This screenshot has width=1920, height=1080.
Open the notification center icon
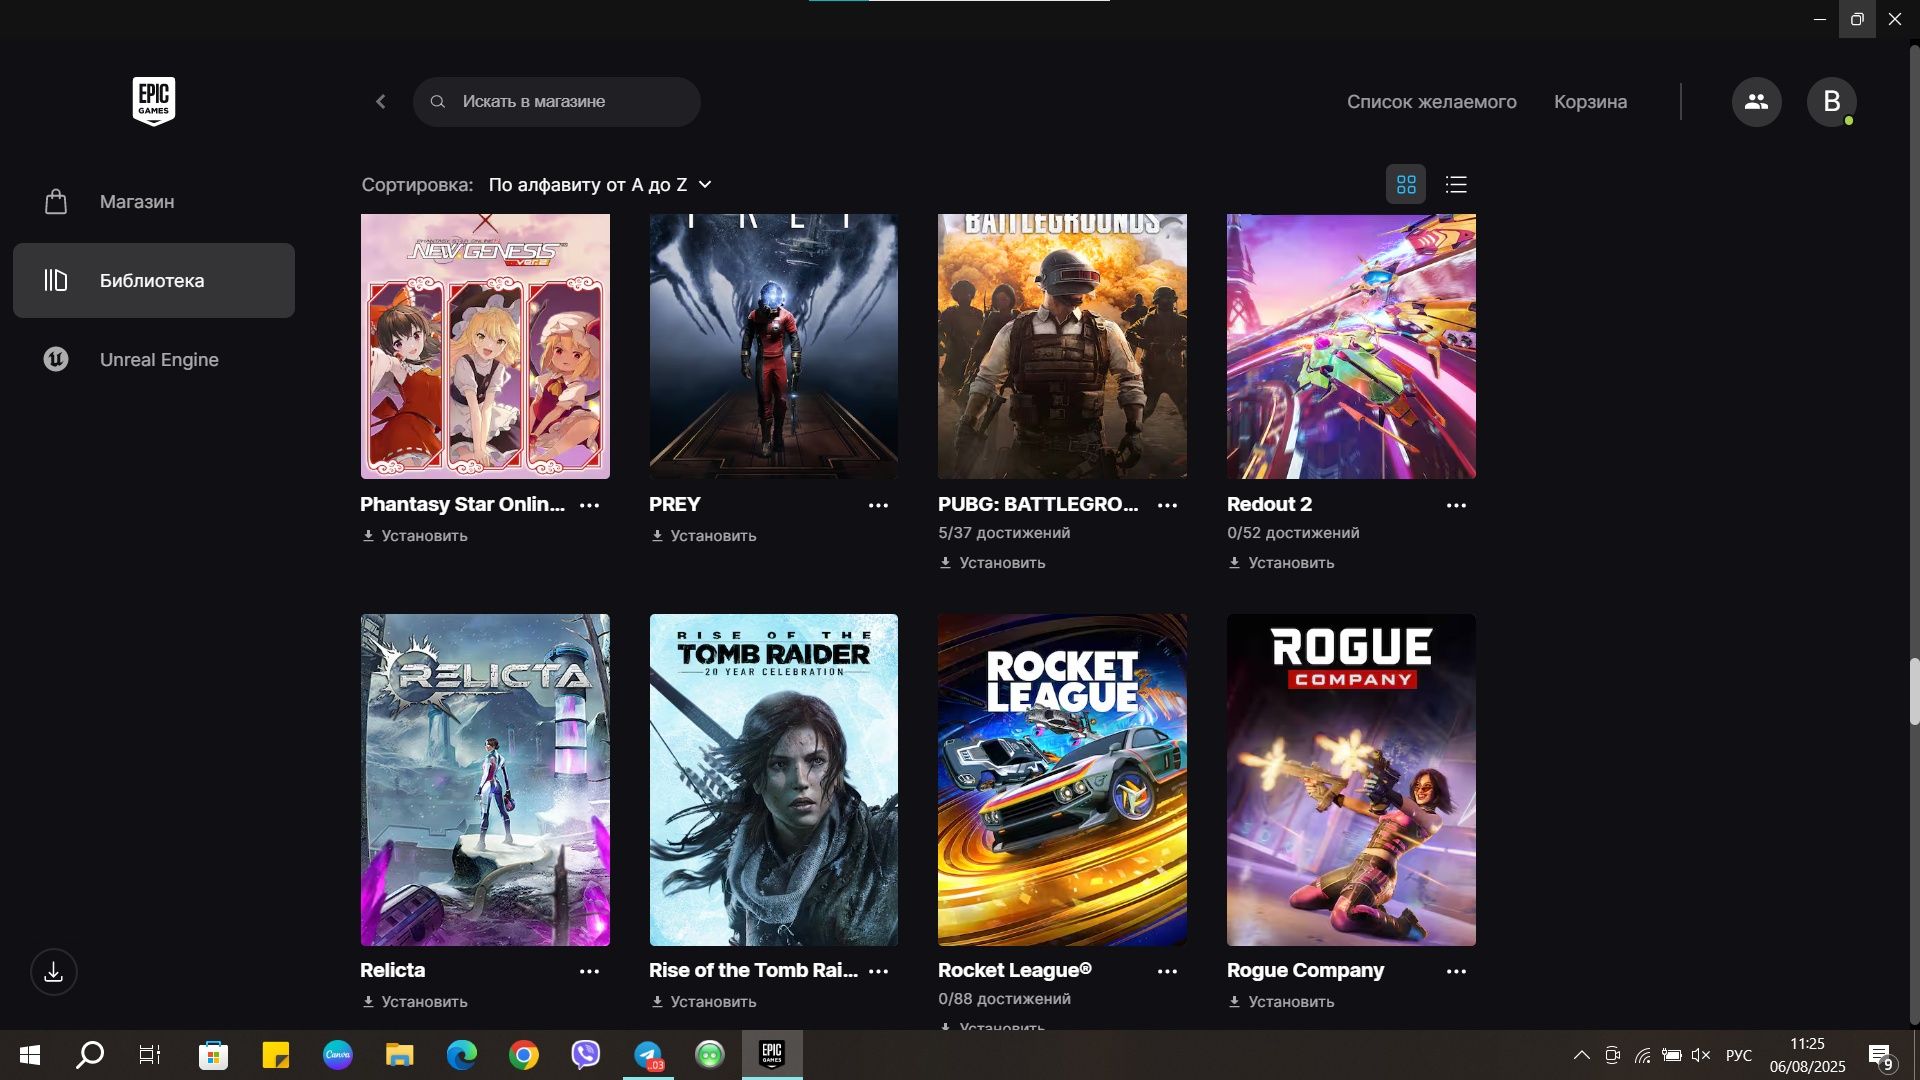1880,1056
